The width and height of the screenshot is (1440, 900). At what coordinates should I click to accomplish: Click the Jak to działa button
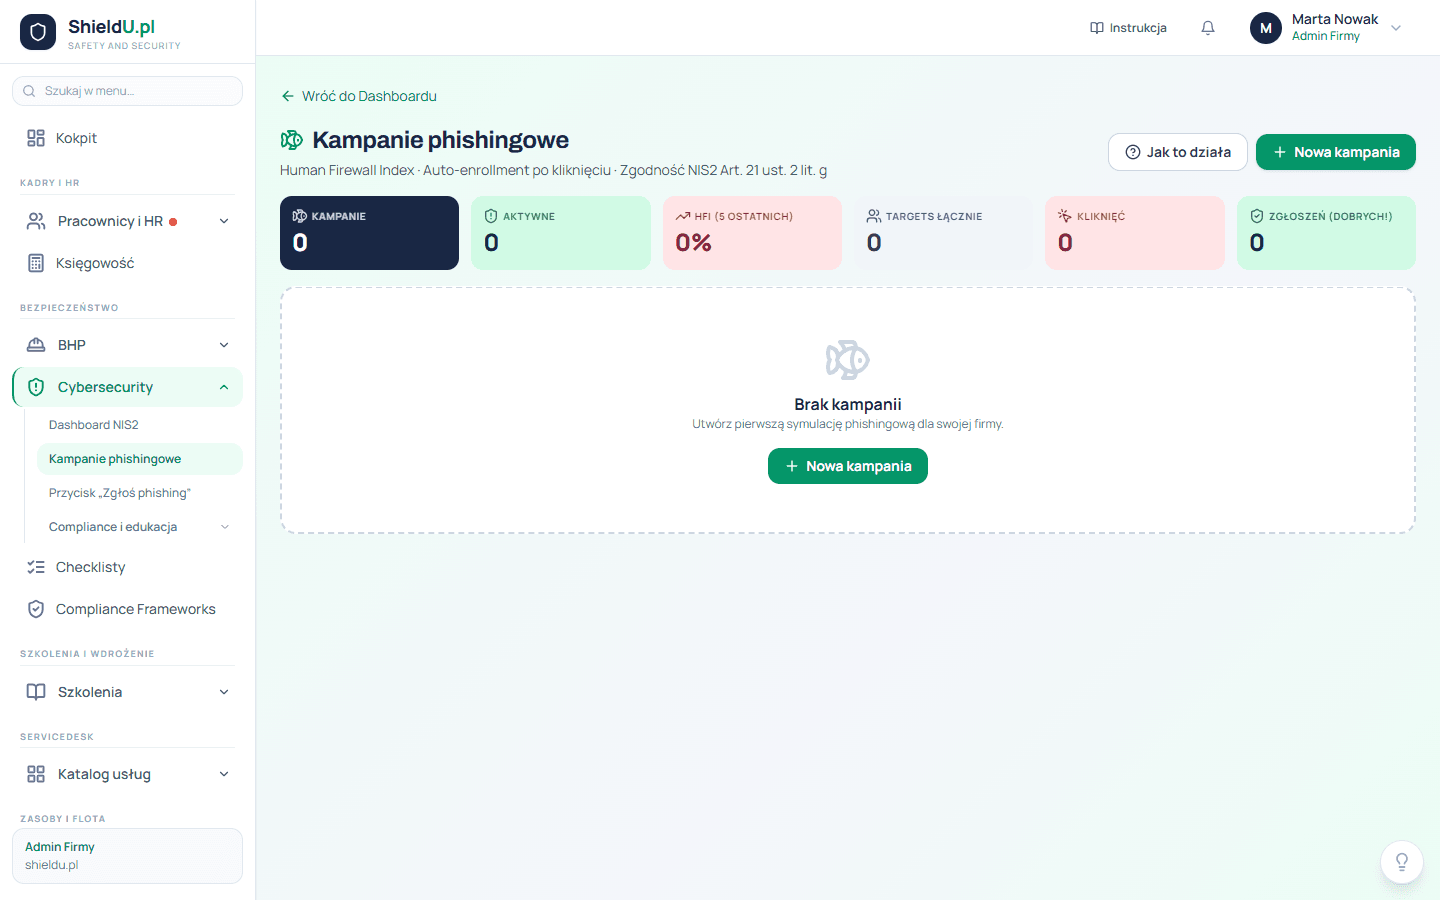click(x=1178, y=152)
